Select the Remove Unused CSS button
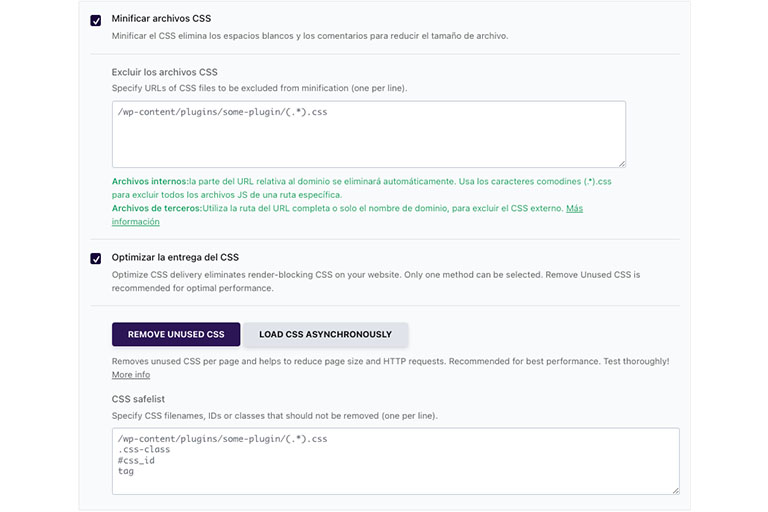The height and width of the screenshot is (512, 768). point(176,334)
